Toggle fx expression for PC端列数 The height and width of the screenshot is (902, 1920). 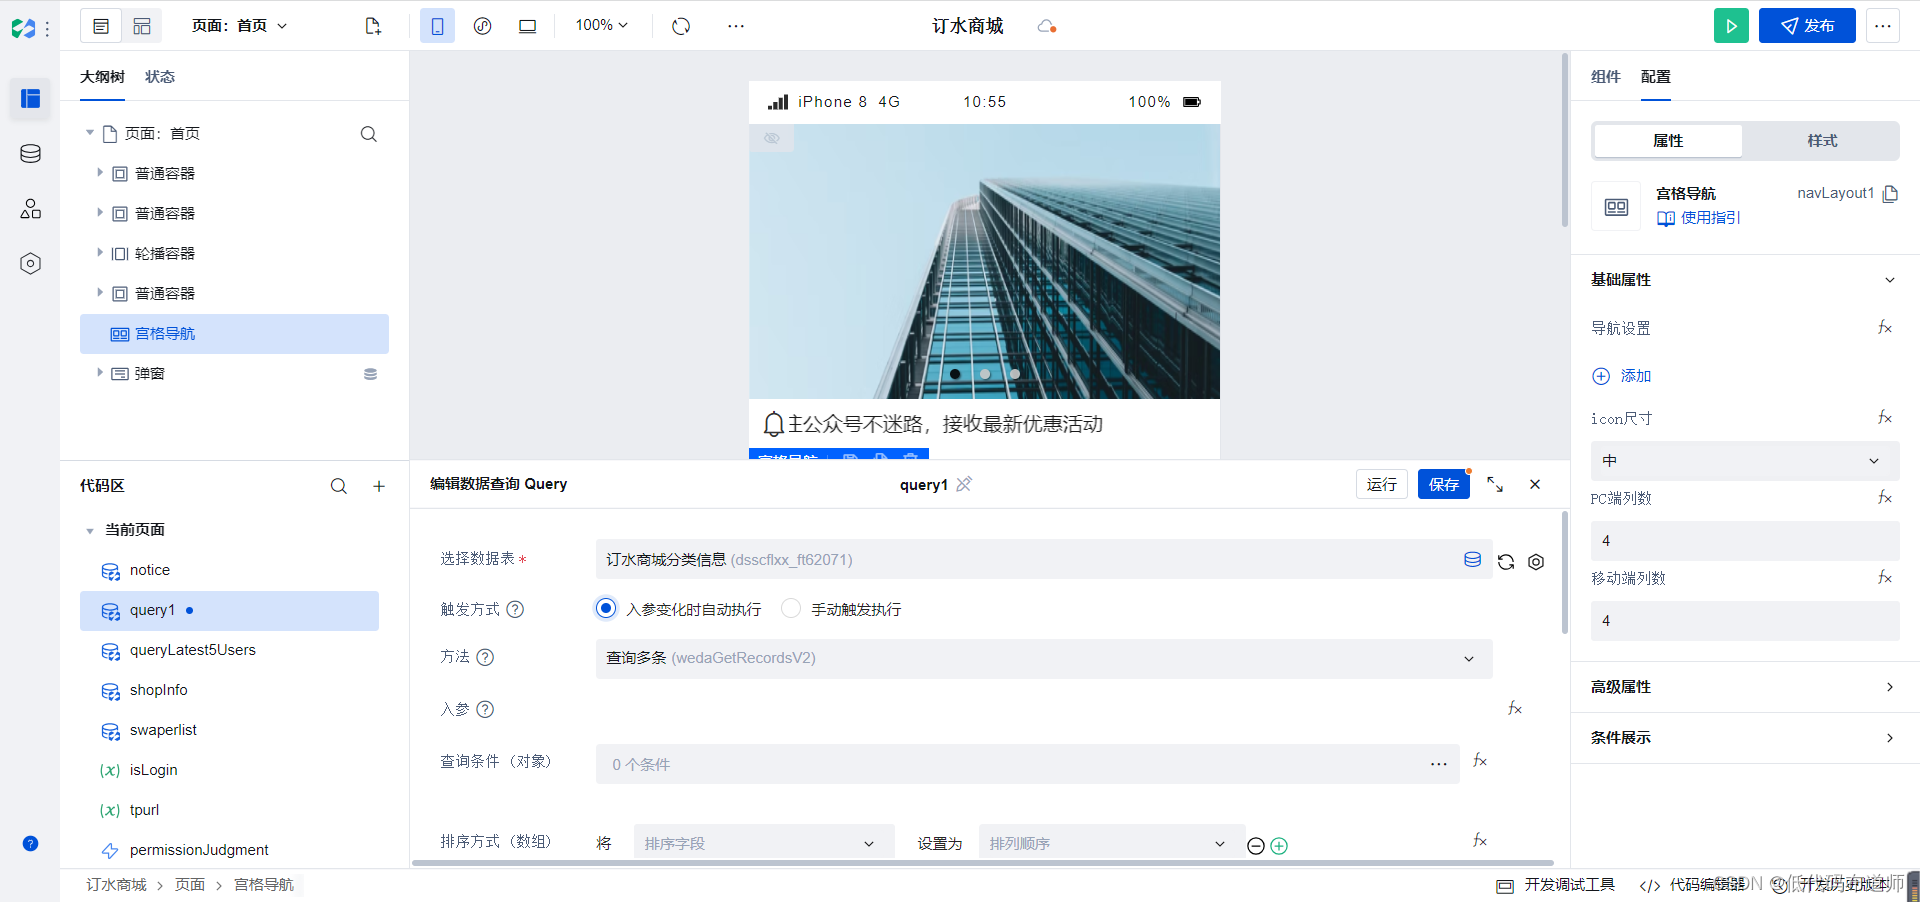[1885, 498]
